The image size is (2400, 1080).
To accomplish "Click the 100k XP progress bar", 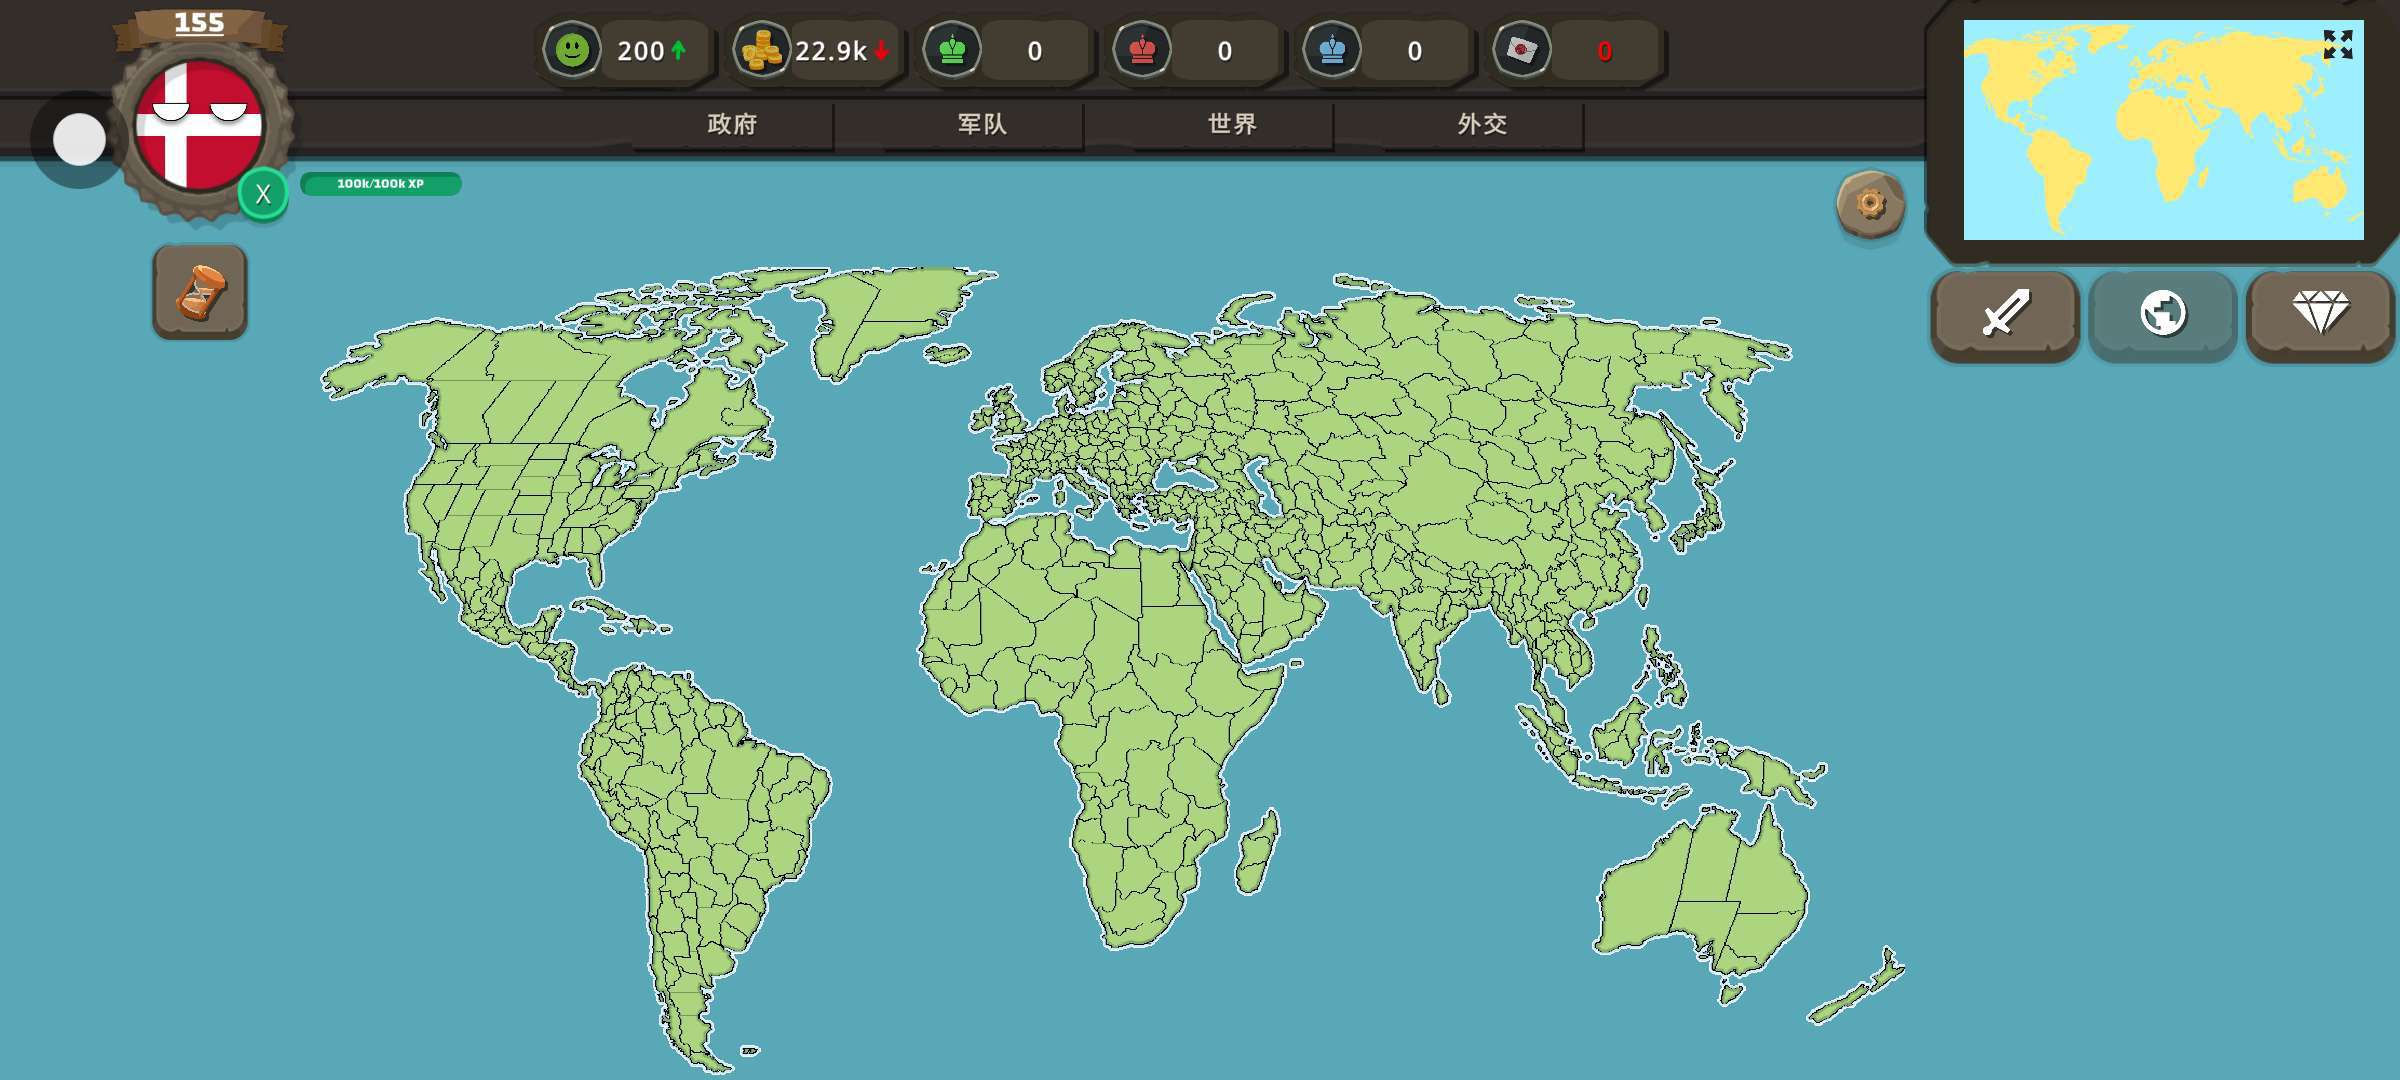I will (x=380, y=184).
